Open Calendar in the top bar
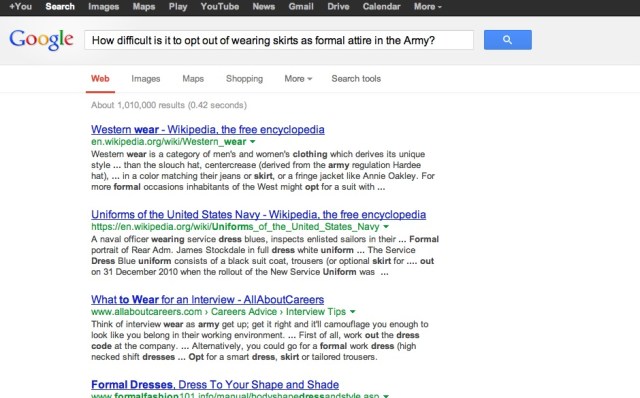640x398 pixels. 381,7
